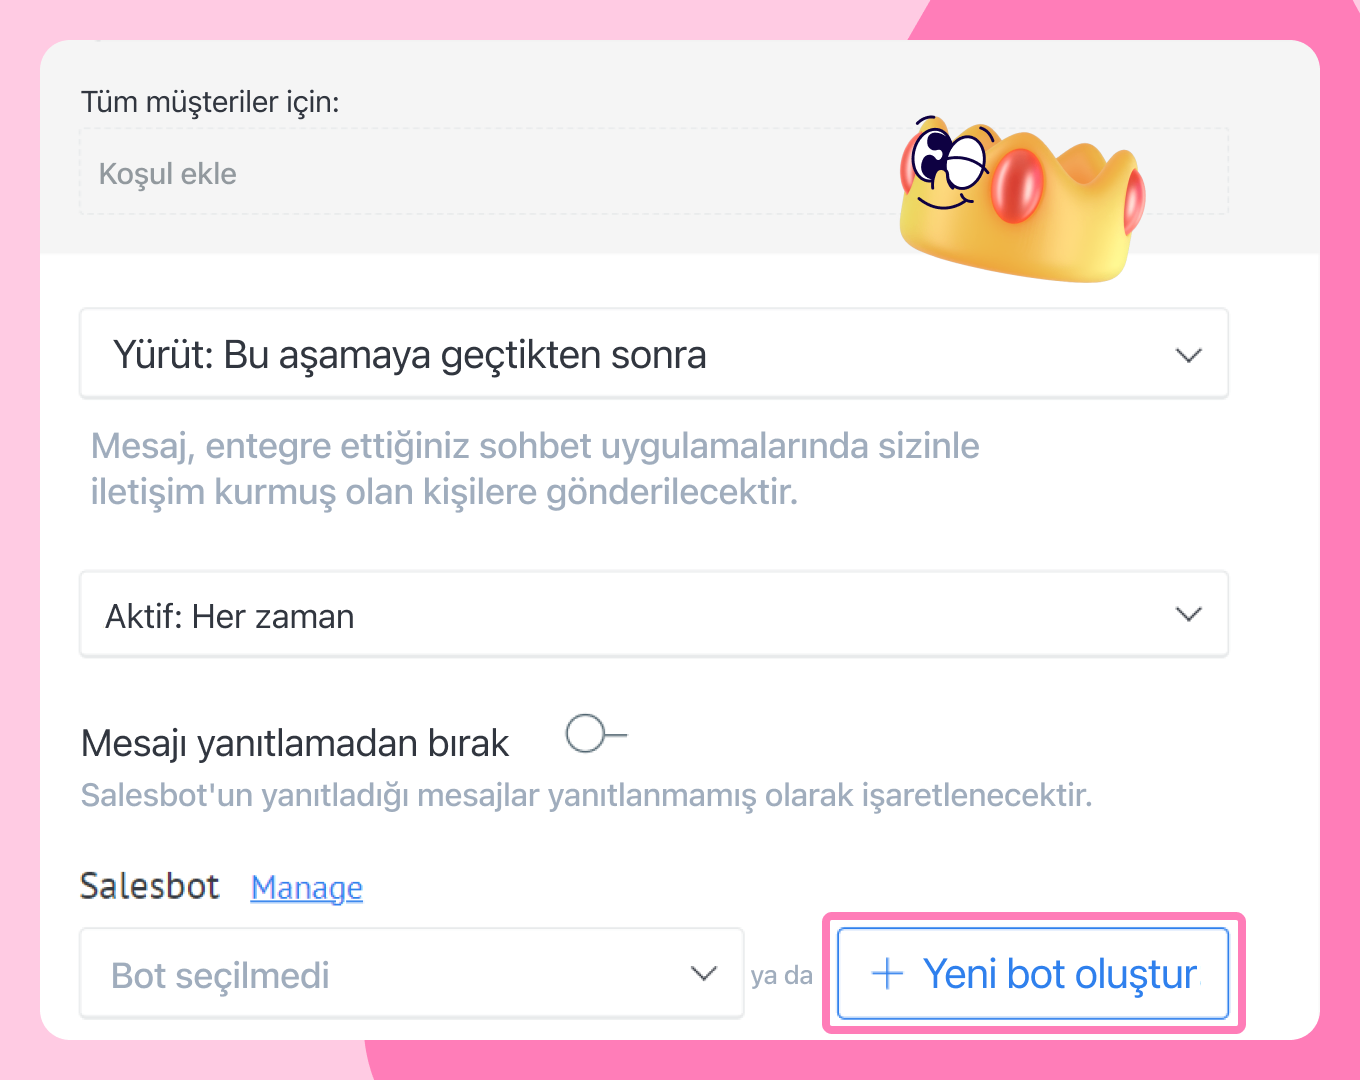Click the Tüm müşteriler için label
1360x1080 pixels.
210,102
